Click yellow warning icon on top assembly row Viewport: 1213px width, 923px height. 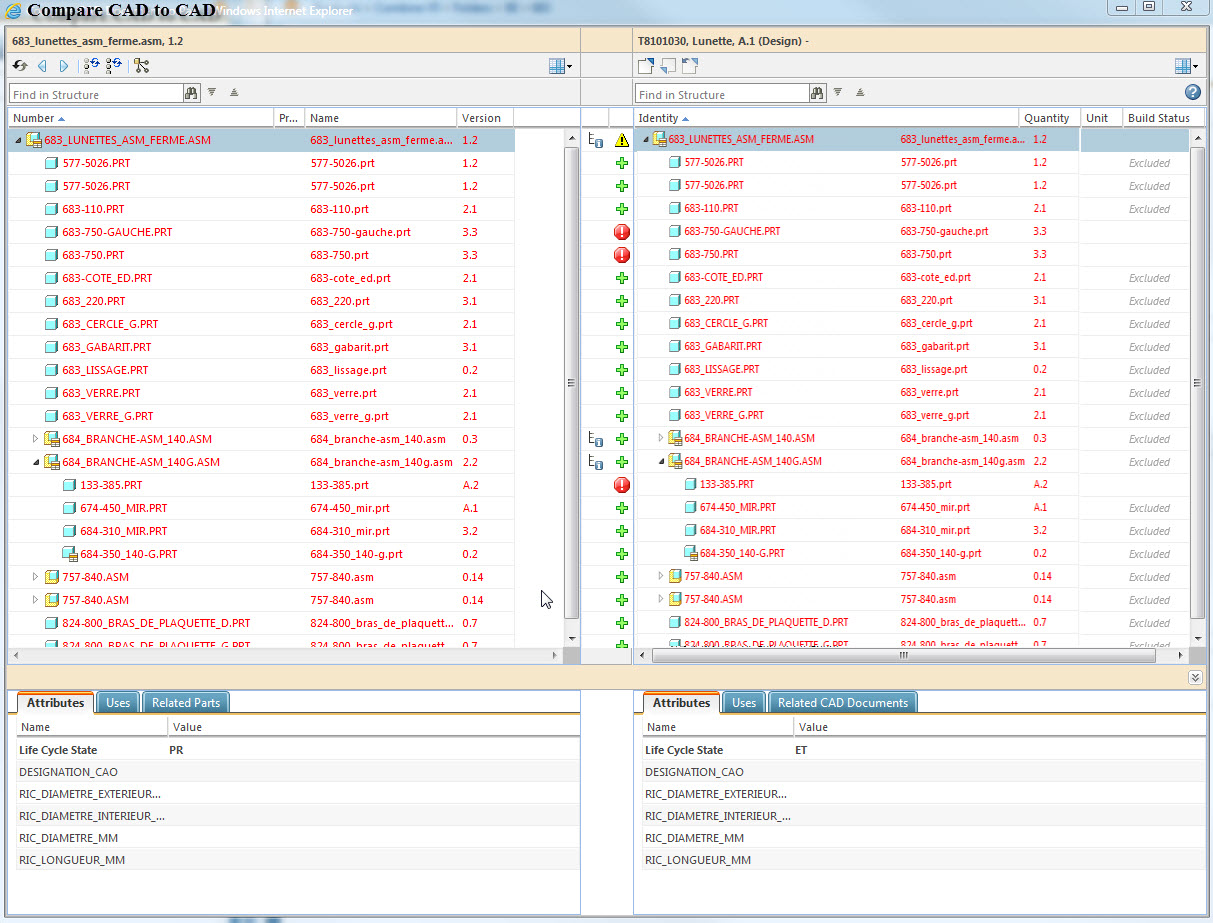click(622, 140)
